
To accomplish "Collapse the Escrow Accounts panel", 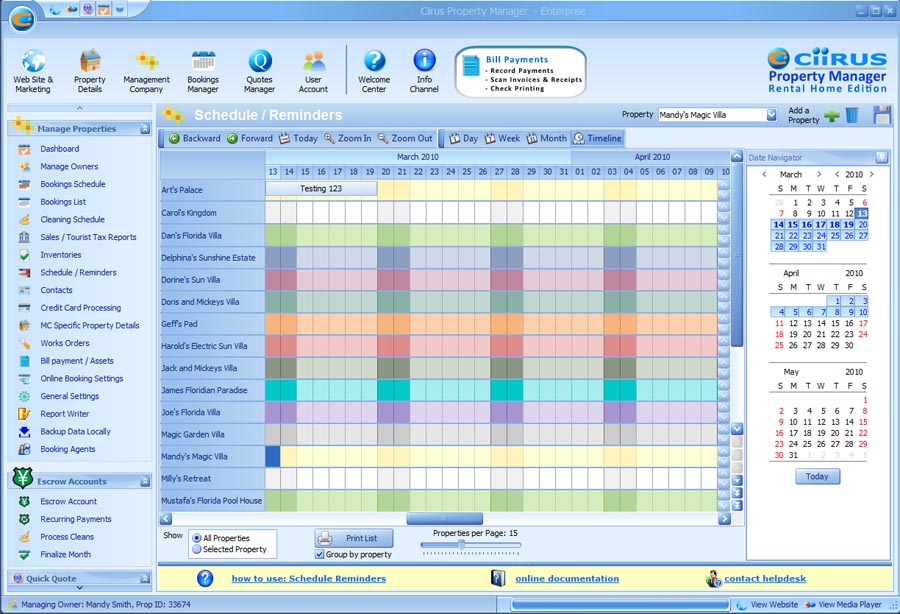I will [145, 482].
